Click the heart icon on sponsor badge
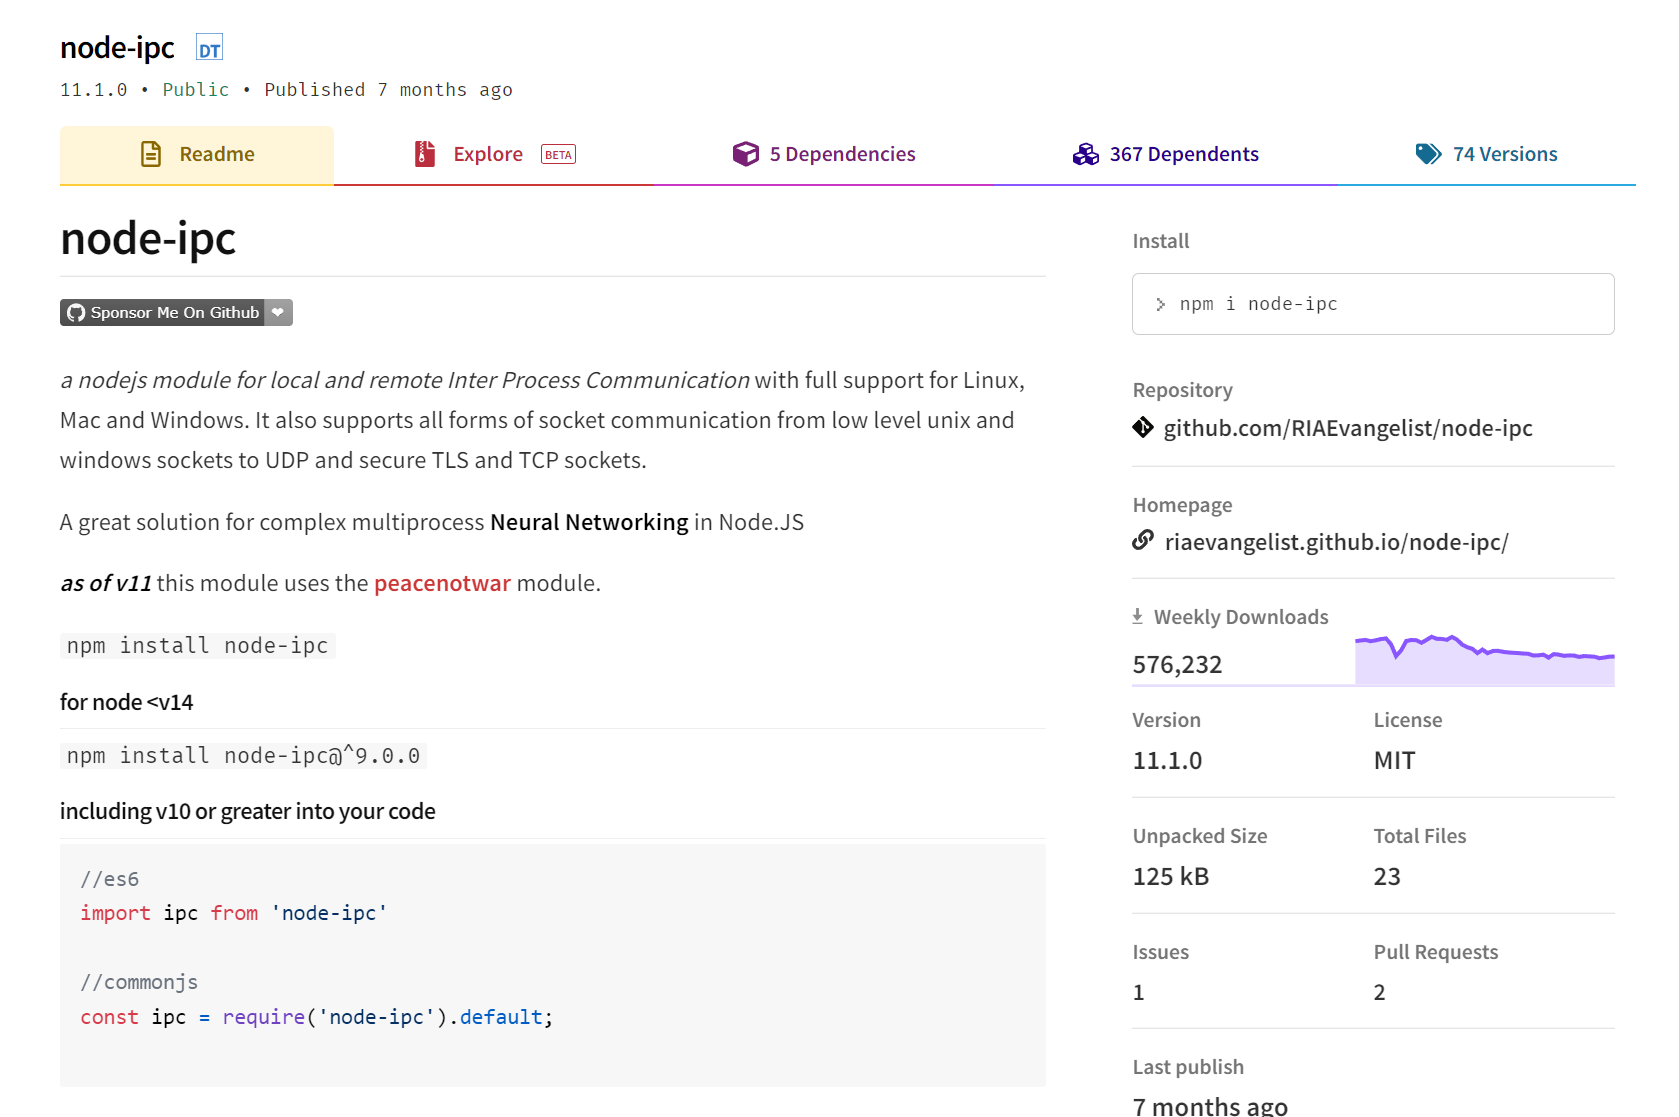Image resolution: width=1679 pixels, height=1117 pixels. click(278, 313)
